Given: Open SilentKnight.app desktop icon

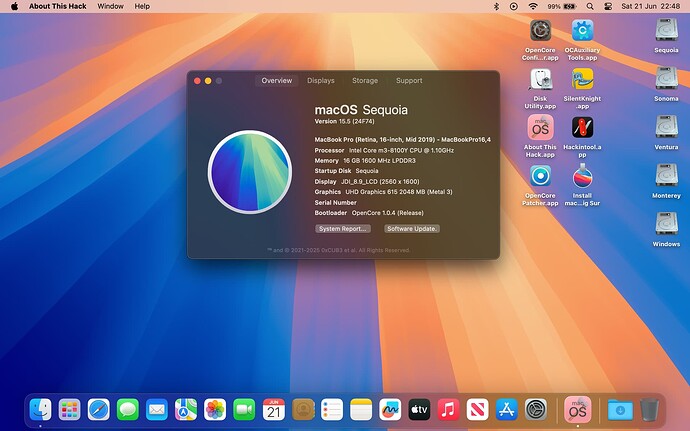Looking at the screenshot, I should pos(582,80).
